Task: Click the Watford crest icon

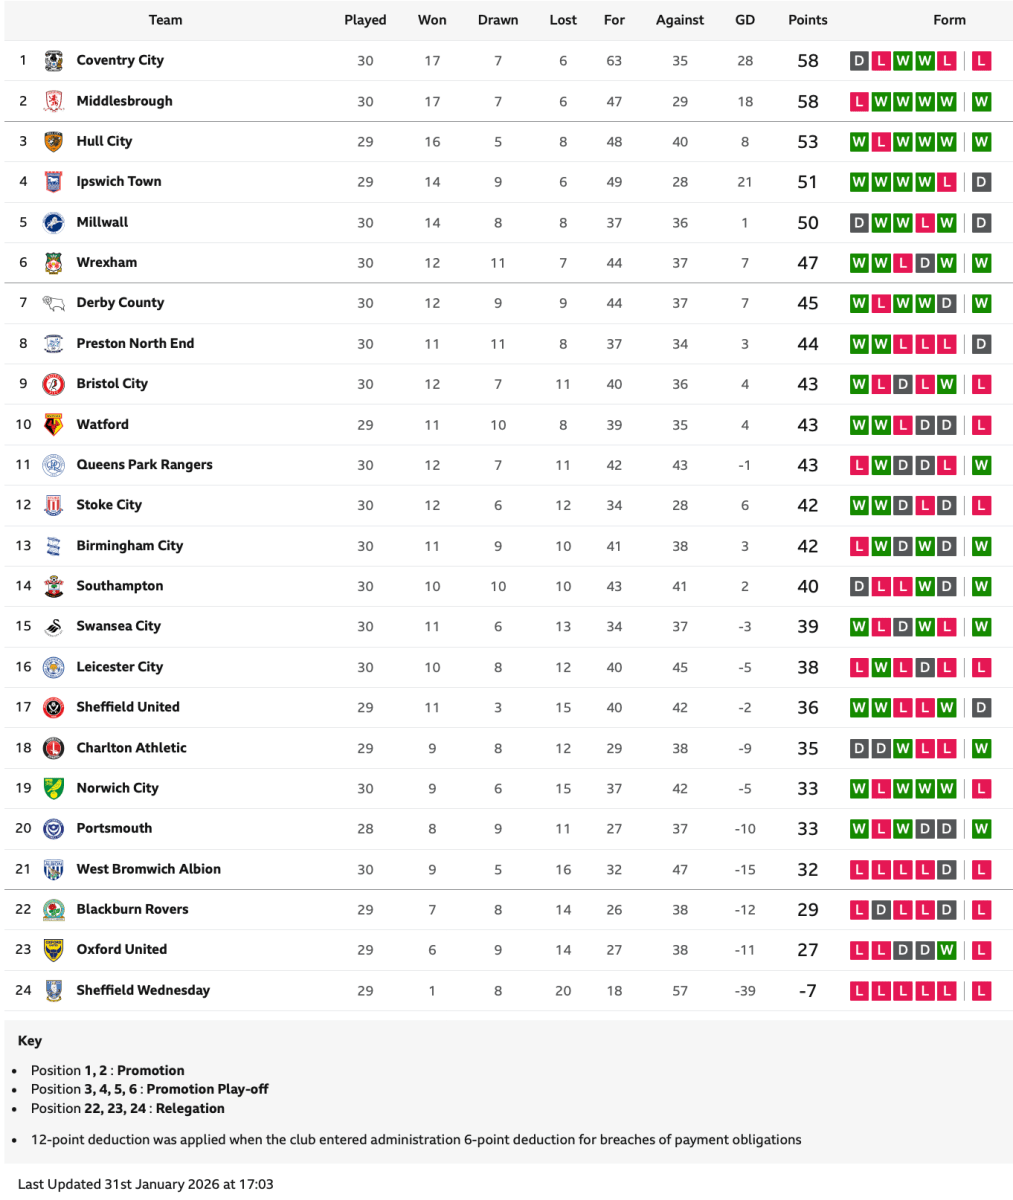Action: (x=54, y=425)
